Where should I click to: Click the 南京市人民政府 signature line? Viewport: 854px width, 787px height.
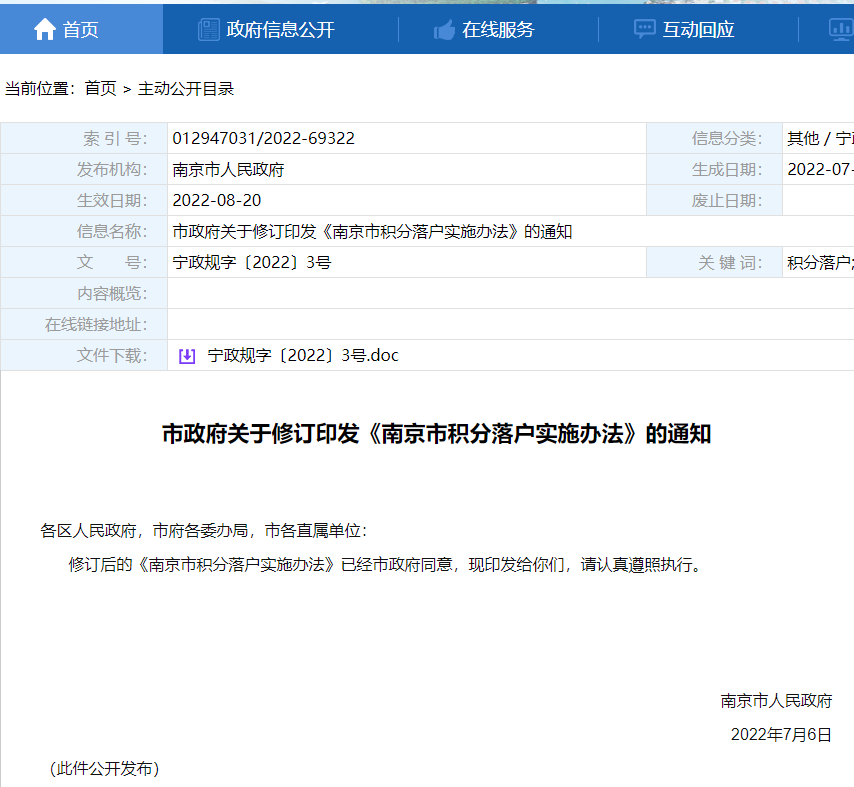[x=776, y=700]
